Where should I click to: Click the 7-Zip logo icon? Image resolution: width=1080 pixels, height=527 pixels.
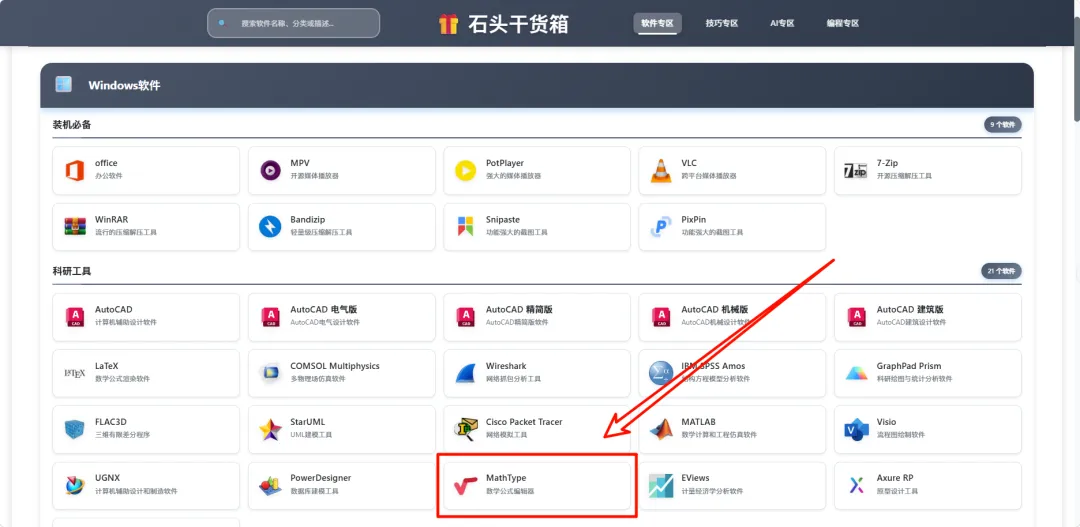pyautogui.click(x=855, y=170)
